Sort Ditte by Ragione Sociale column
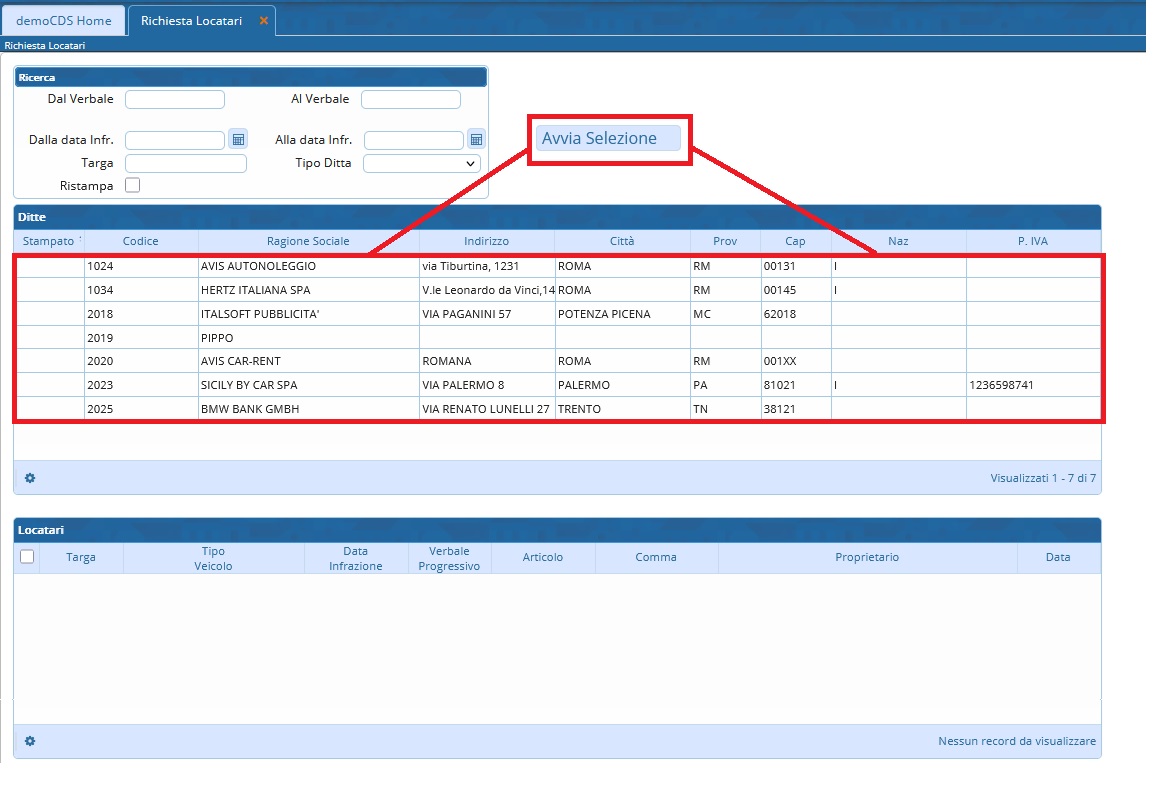The width and height of the screenshot is (1174, 789). [308, 241]
